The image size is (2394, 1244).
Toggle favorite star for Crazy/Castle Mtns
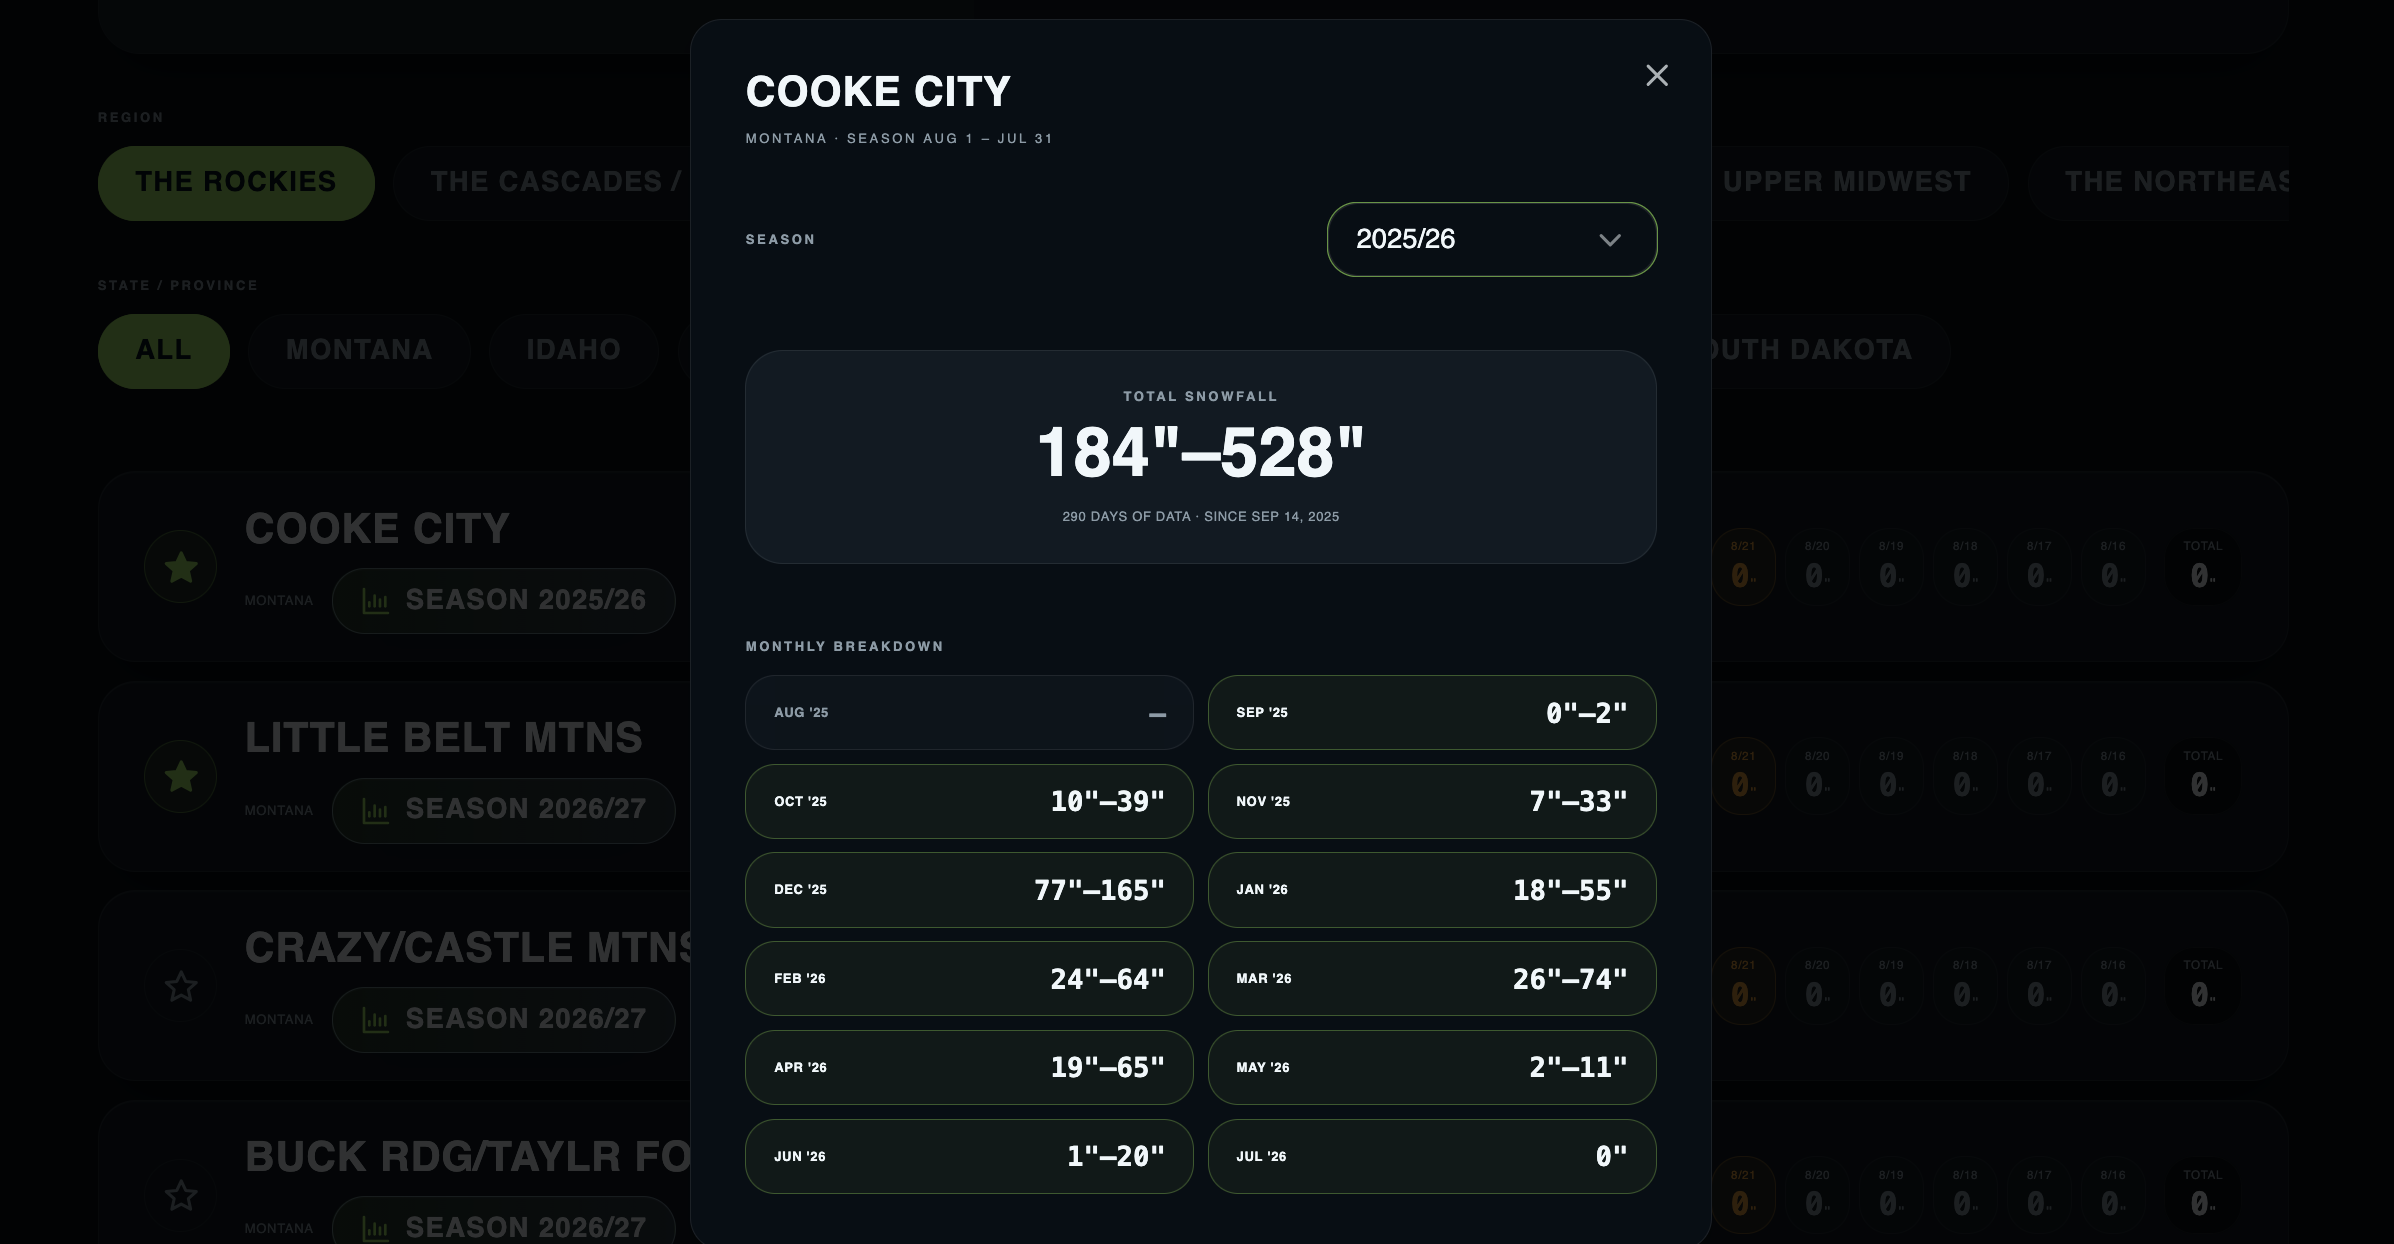pos(181,986)
